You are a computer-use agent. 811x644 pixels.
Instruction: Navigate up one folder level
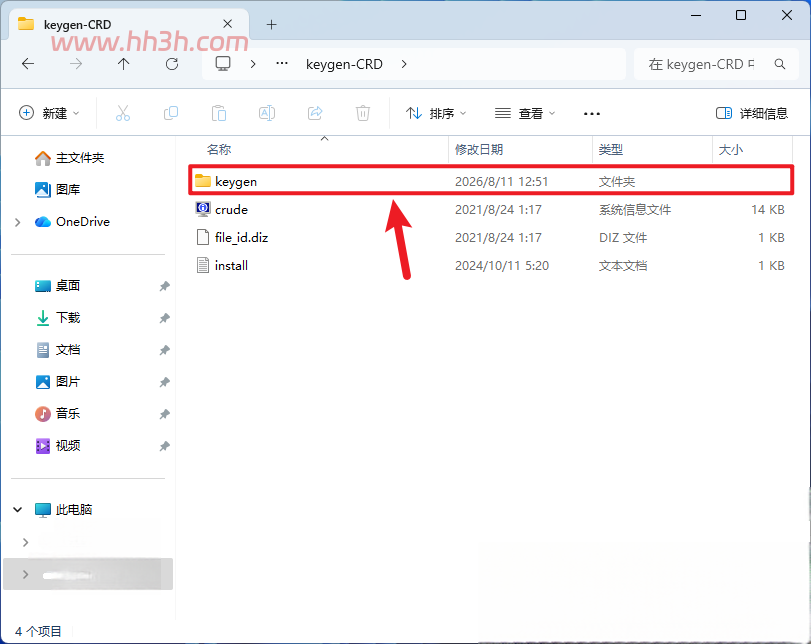pos(123,64)
